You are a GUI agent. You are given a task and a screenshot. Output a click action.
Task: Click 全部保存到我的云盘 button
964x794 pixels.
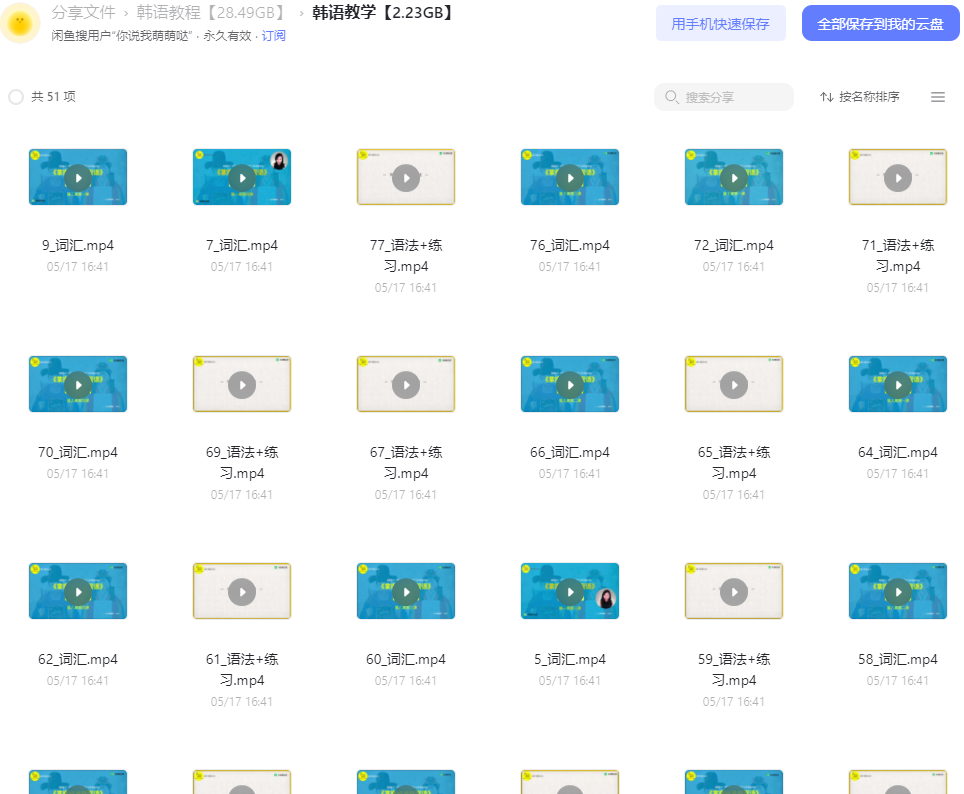(880, 23)
